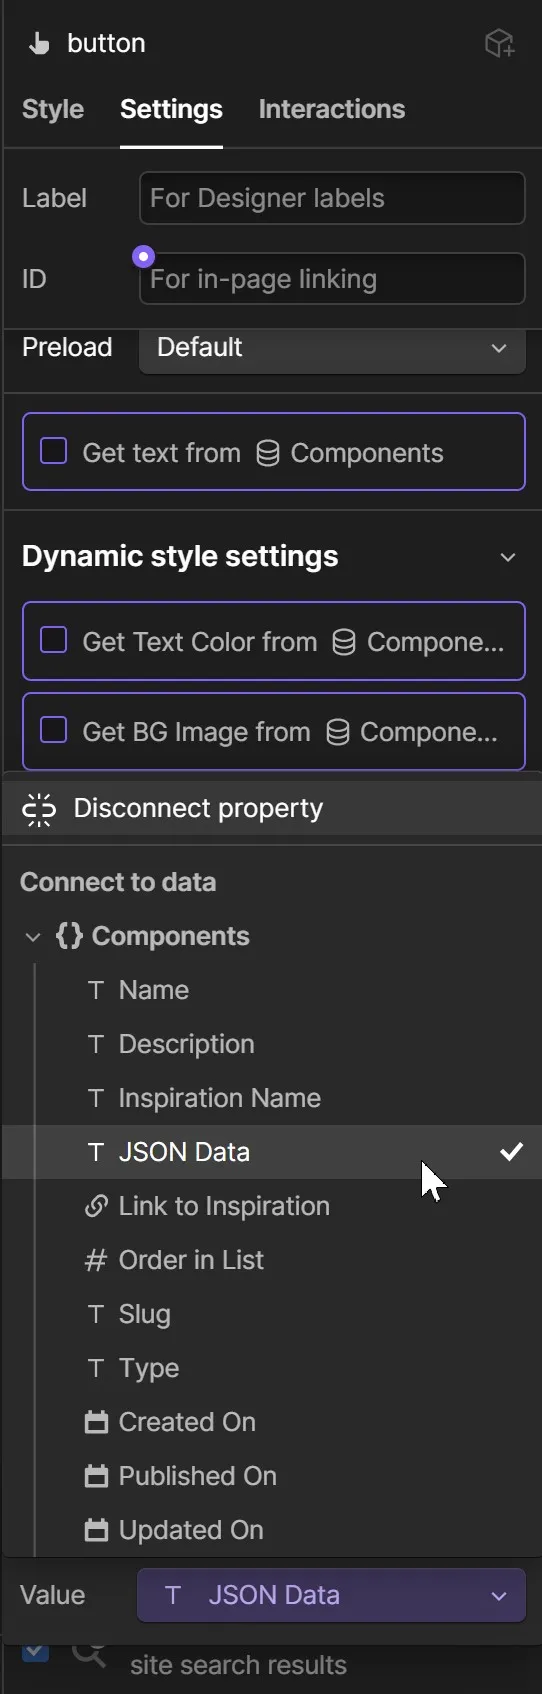This screenshot has height=1694, width=542.
Task: Switch to the Style tab
Action: click(x=53, y=109)
